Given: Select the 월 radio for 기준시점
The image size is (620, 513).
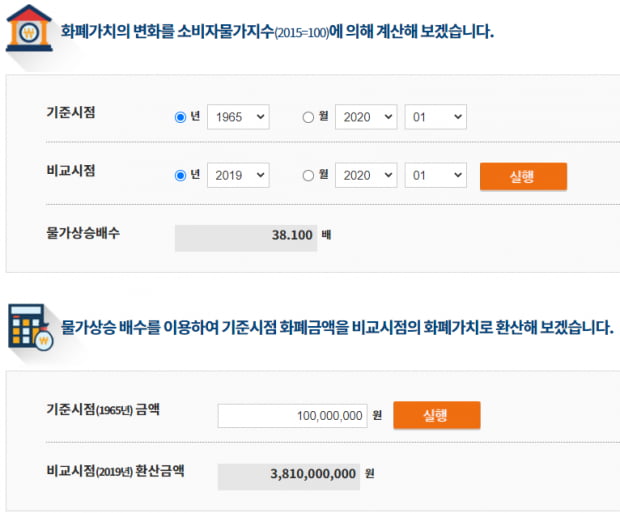Looking at the screenshot, I should [x=308, y=117].
